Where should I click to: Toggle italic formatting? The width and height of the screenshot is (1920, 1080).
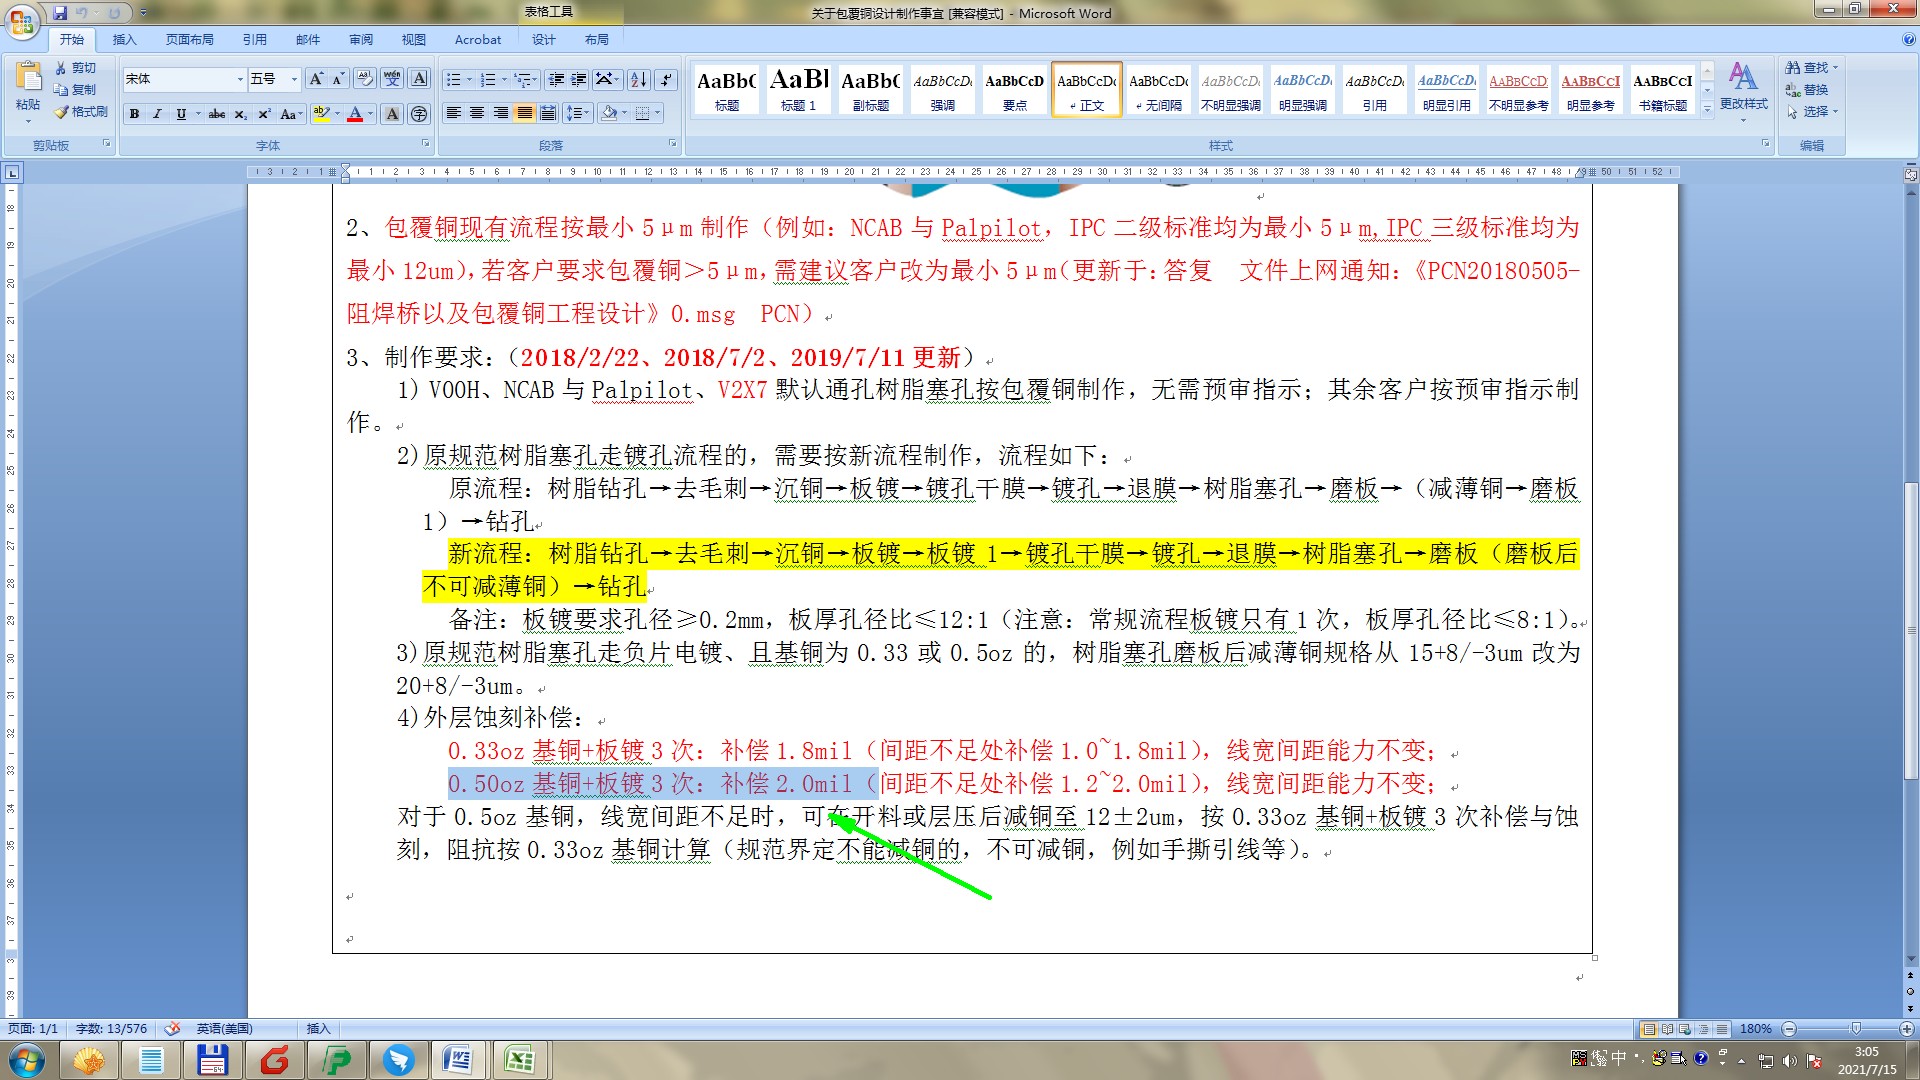click(157, 114)
